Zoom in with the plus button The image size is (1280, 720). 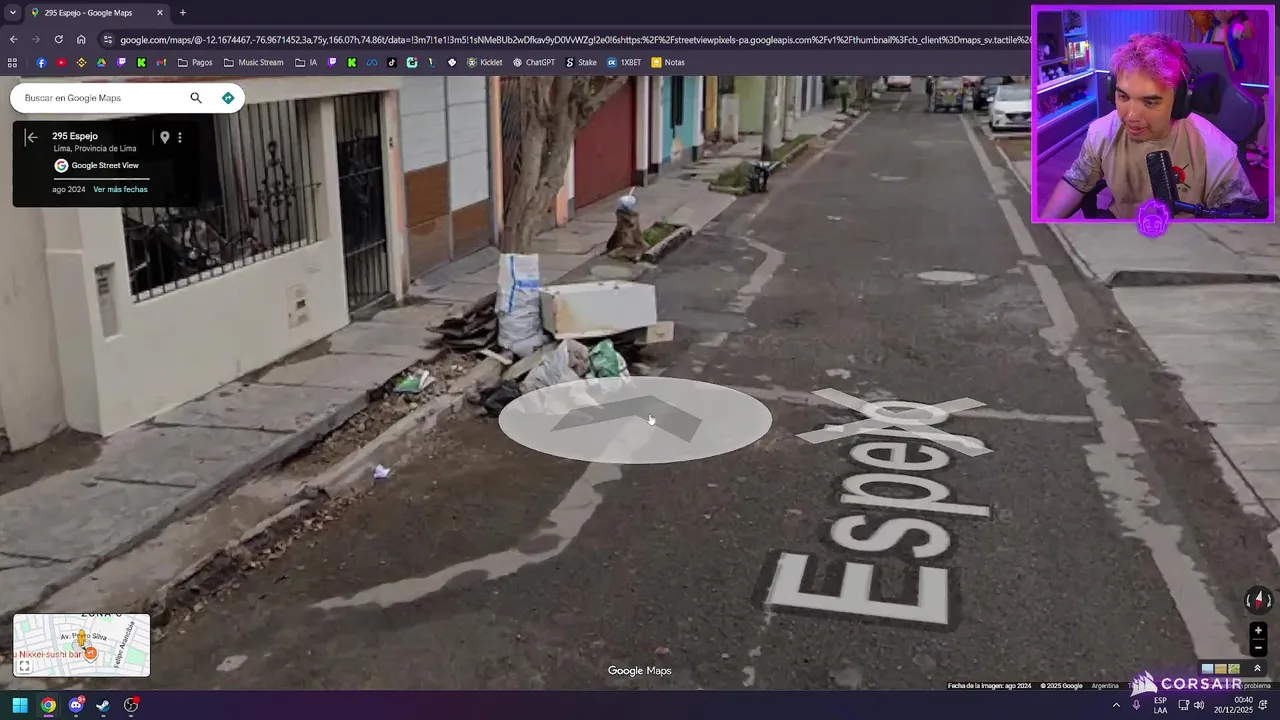[x=1258, y=631]
